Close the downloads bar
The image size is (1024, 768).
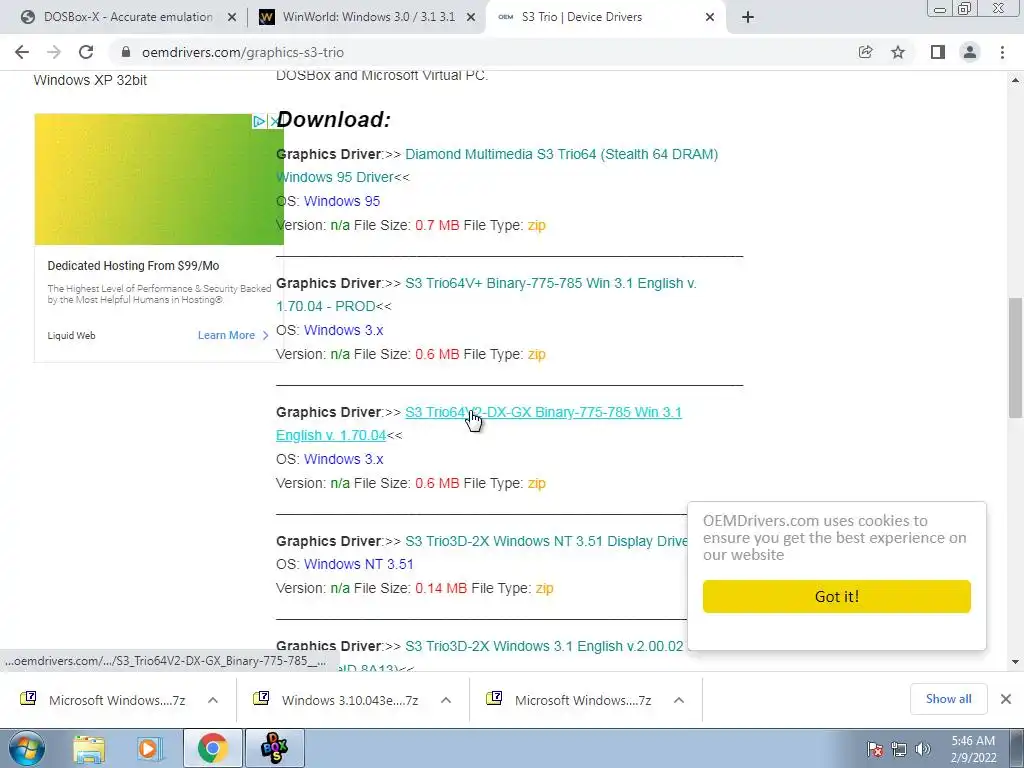tap(1006, 699)
